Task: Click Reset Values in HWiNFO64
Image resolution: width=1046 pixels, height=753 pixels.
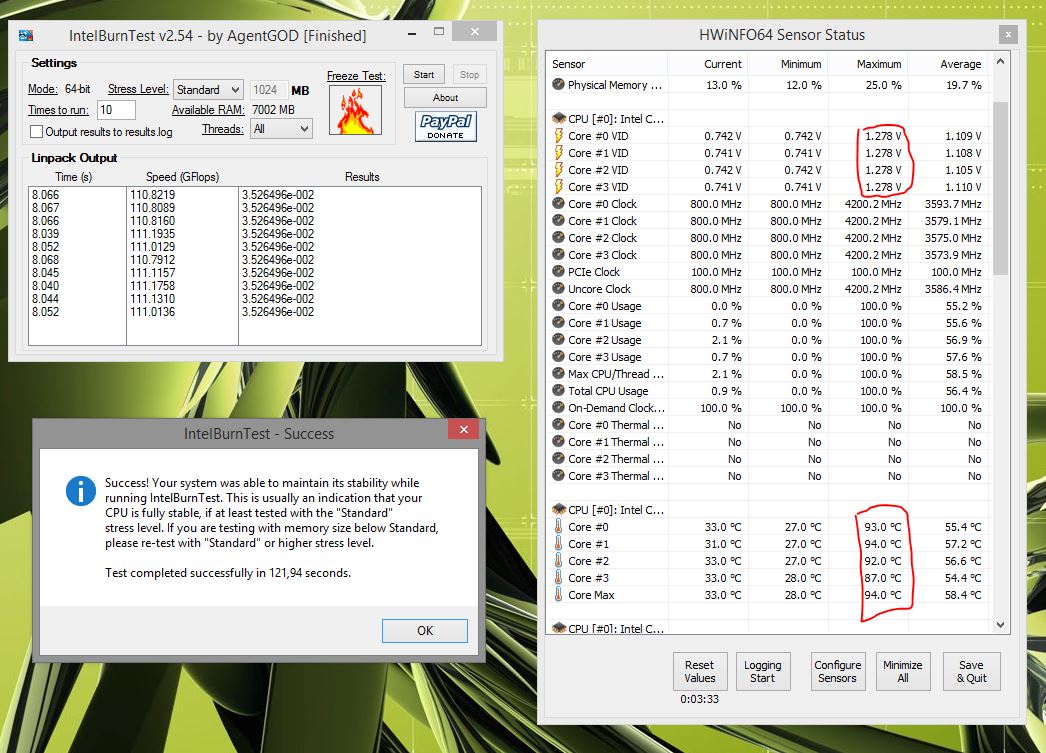Action: [700, 671]
